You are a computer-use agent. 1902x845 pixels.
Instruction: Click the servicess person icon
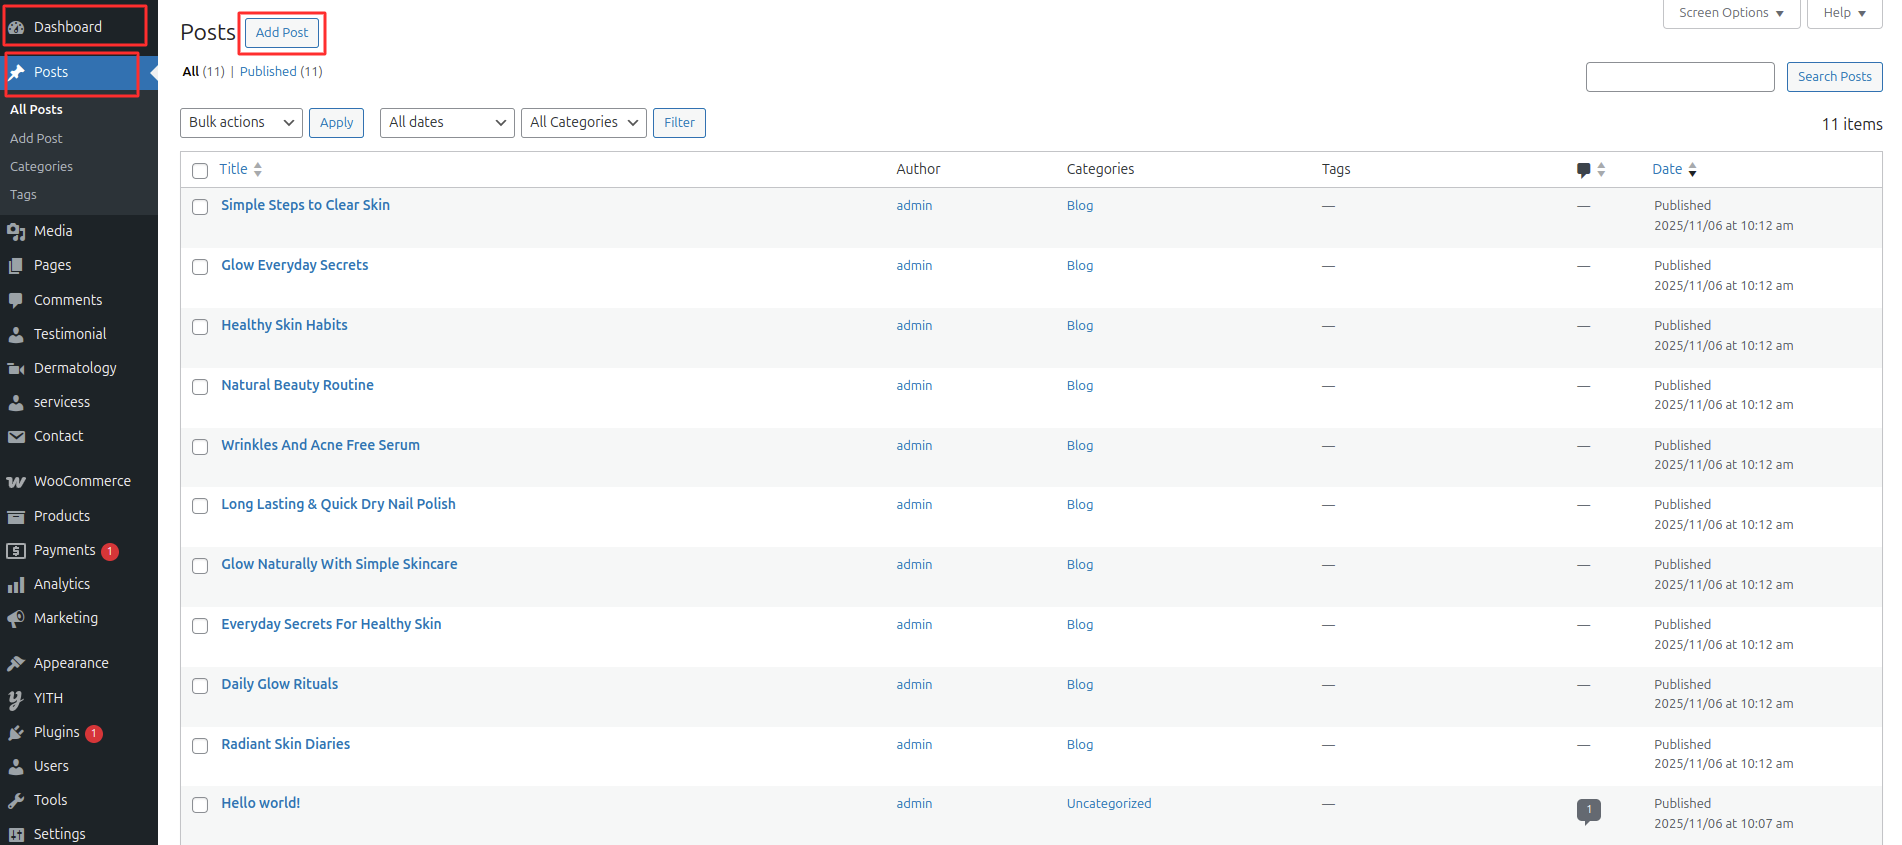[x=16, y=402]
